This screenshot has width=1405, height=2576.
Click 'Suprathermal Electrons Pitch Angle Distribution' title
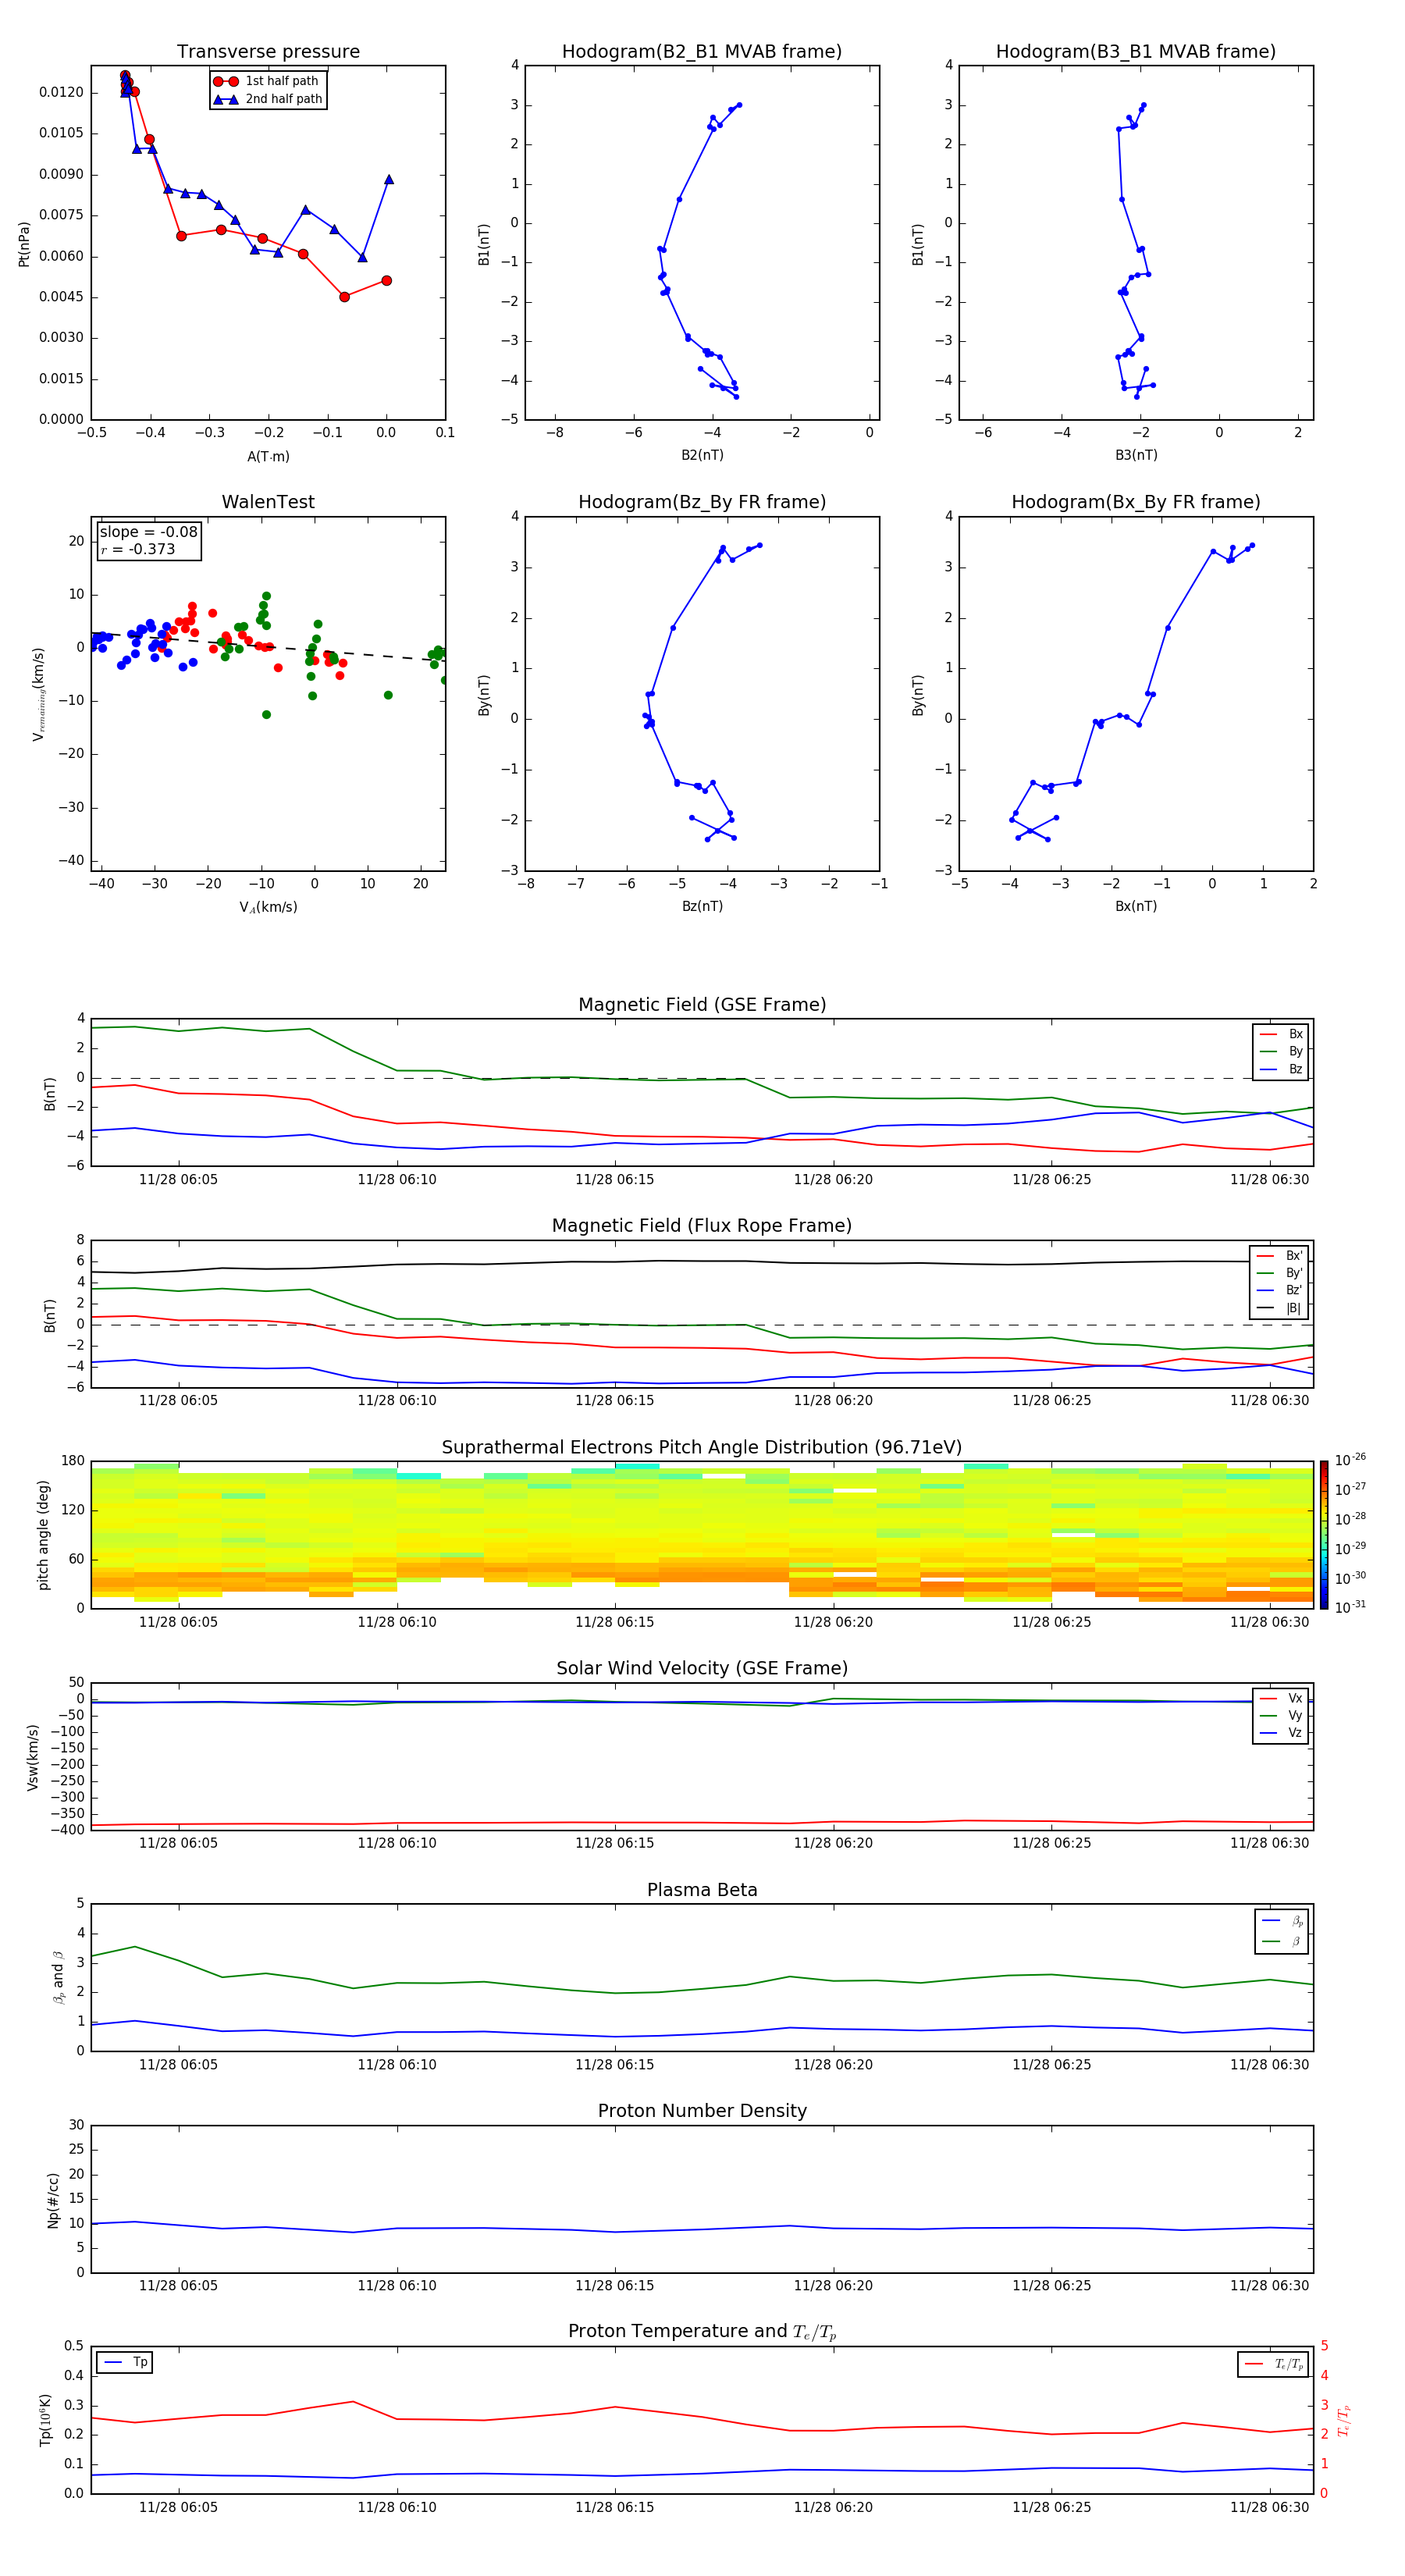[x=702, y=1448]
